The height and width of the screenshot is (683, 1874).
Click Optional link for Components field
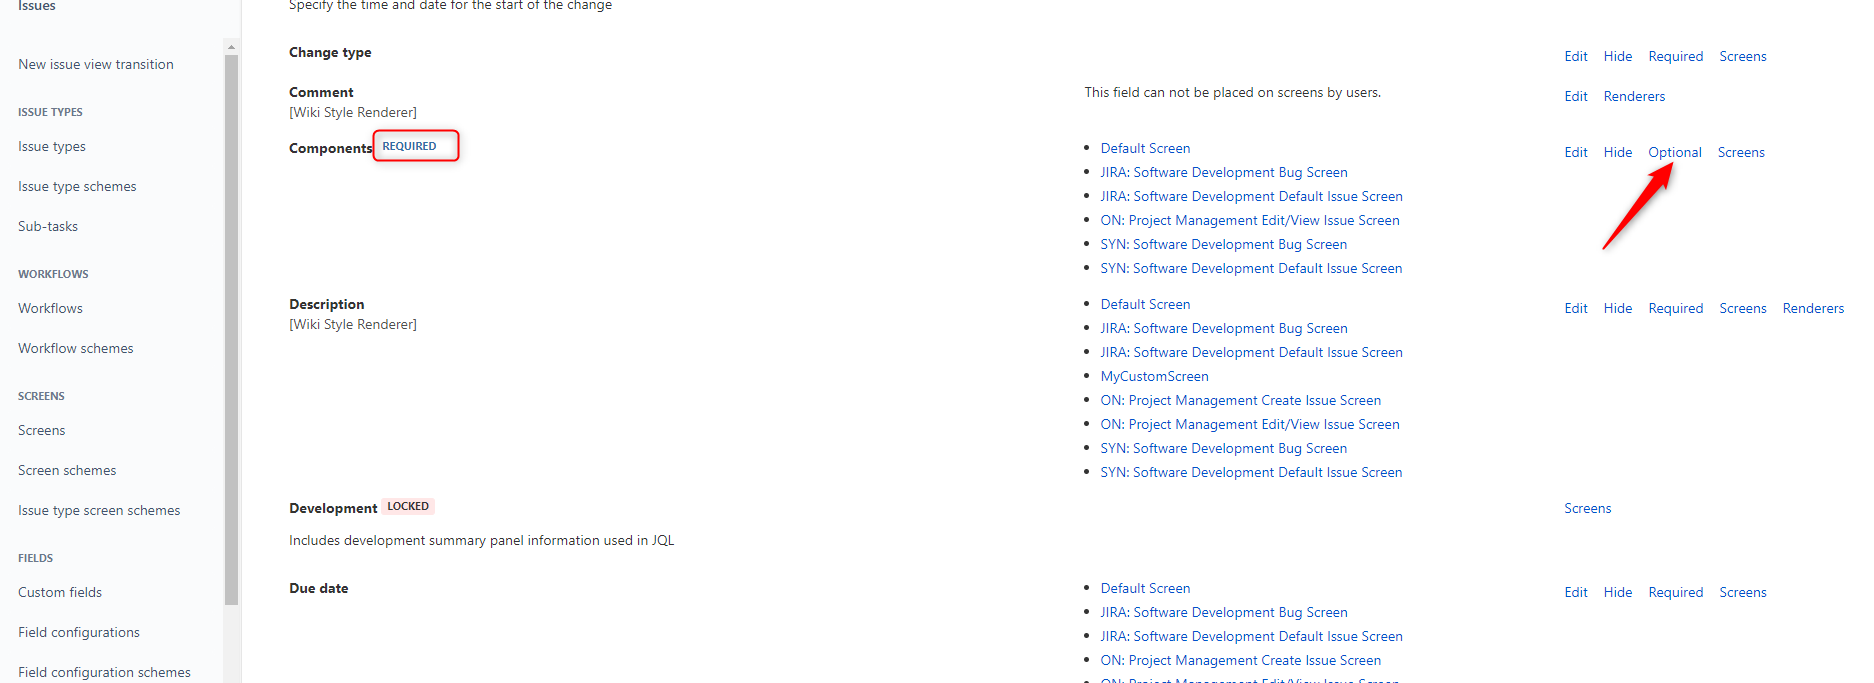tap(1674, 152)
